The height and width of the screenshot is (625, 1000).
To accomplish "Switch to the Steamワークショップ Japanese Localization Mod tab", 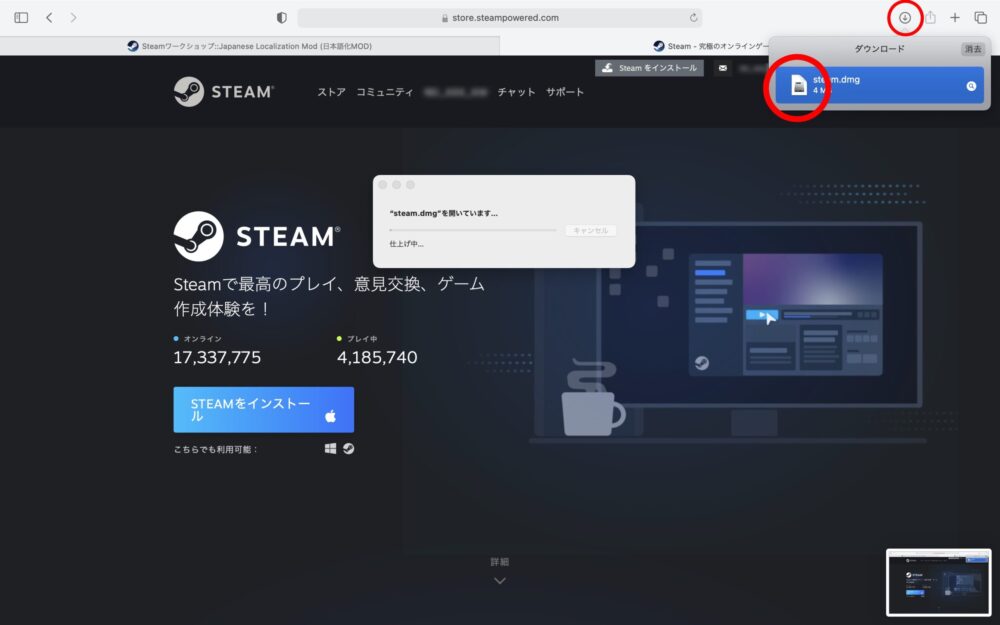I will pos(250,46).
